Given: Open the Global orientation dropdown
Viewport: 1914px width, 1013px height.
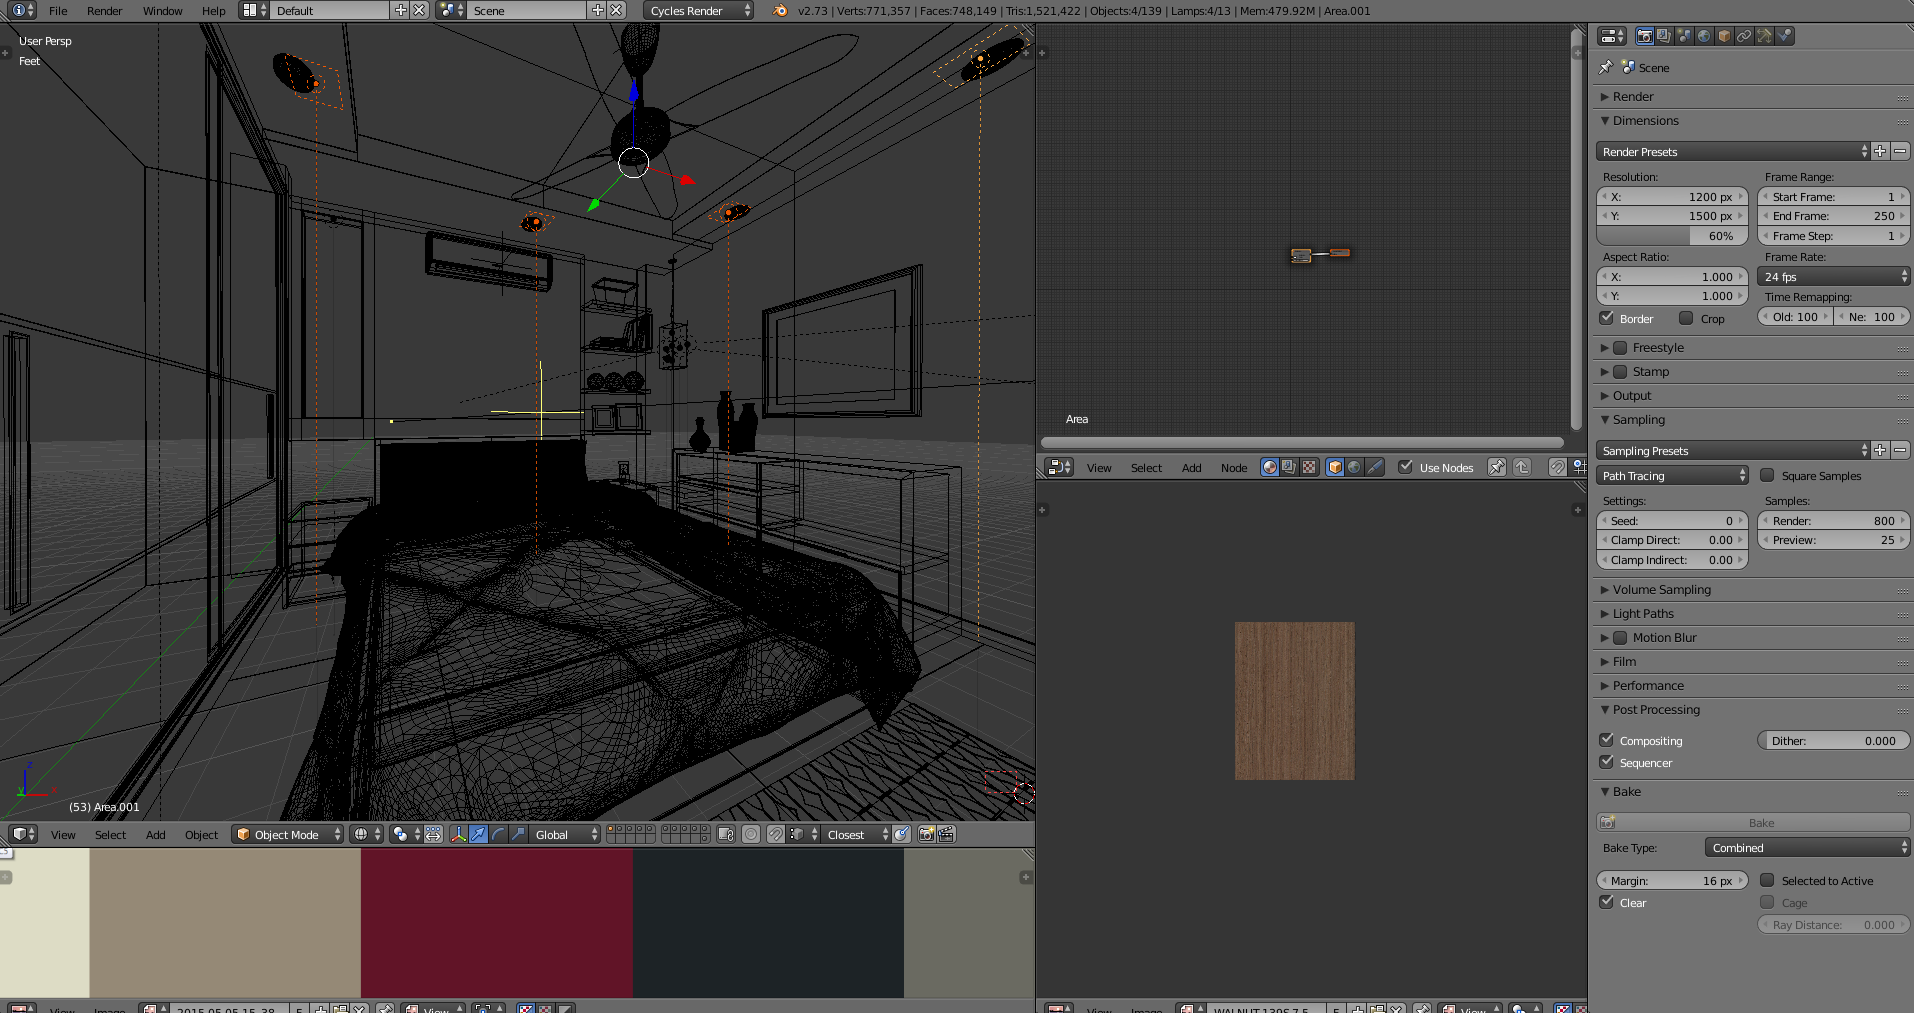Looking at the screenshot, I should point(565,834).
